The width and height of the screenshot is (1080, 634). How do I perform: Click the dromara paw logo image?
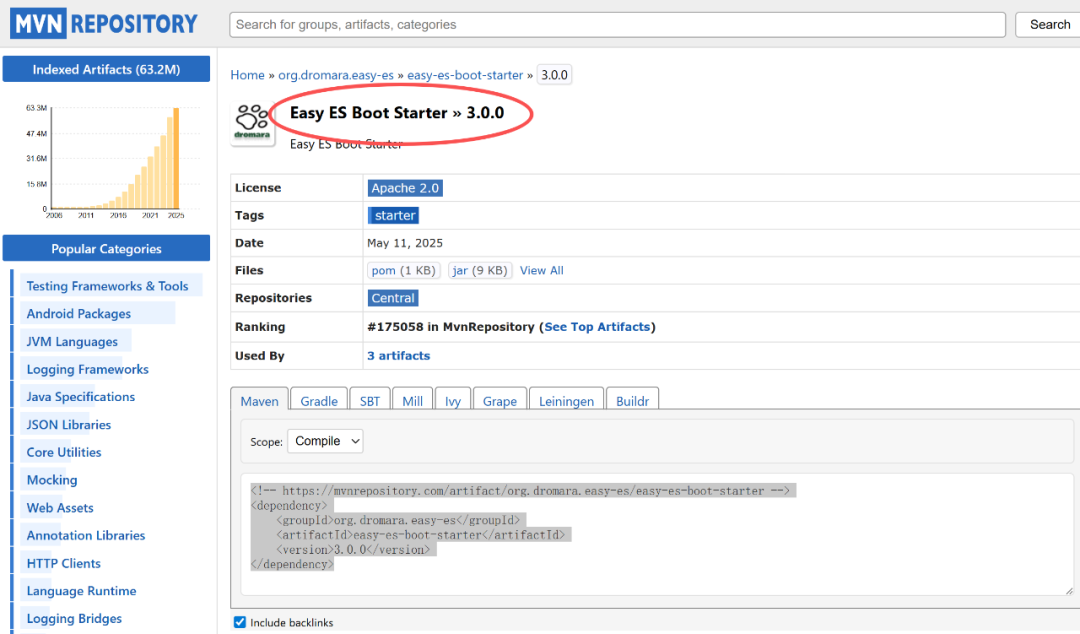[252, 122]
